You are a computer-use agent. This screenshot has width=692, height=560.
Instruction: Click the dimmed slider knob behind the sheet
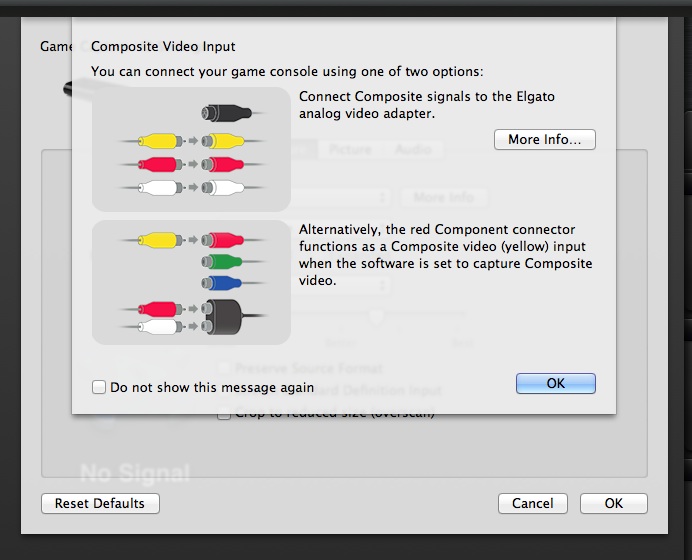pyautogui.click(x=377, y=317)
